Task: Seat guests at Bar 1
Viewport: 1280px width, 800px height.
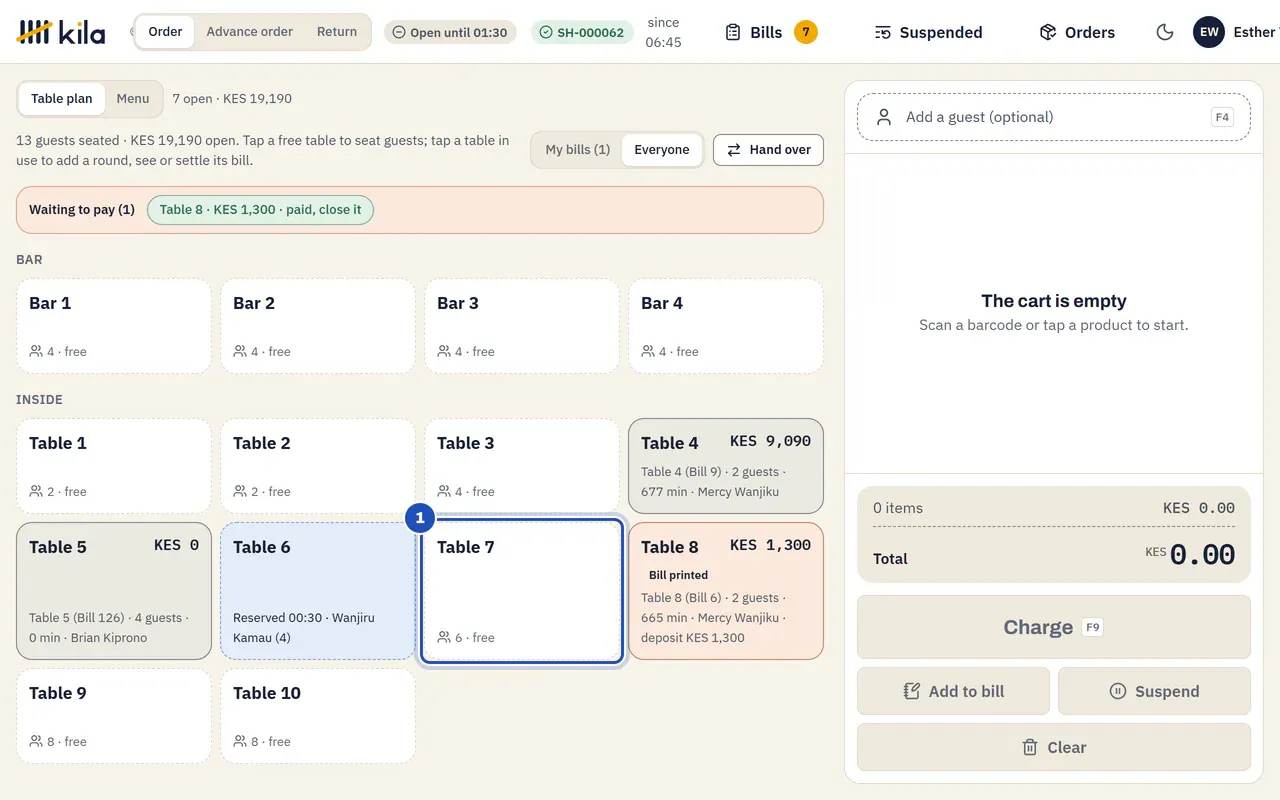Action: [114, 326]
